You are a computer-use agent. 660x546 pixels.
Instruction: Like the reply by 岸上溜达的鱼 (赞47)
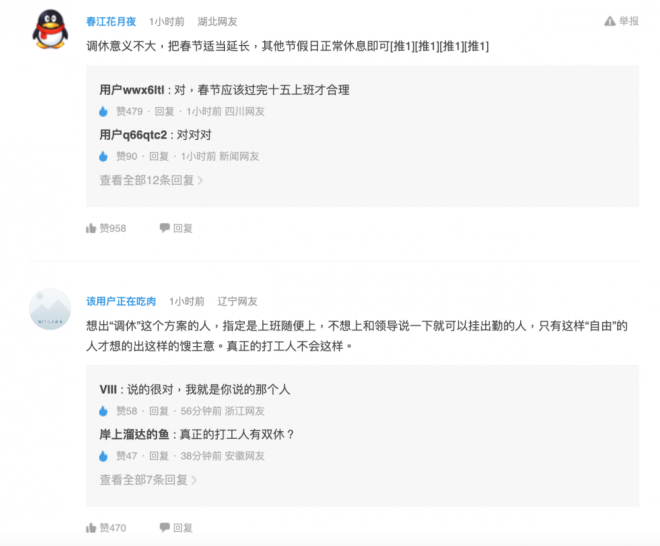[x=103, y=456]
